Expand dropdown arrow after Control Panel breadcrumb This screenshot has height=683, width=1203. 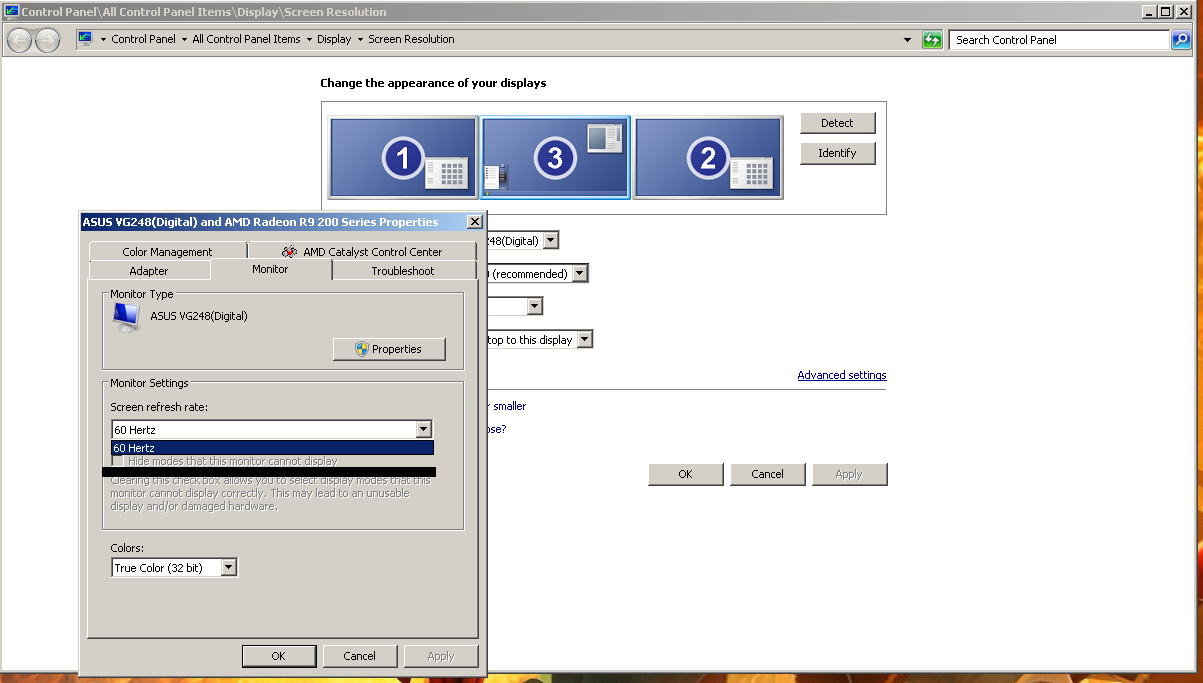coord(184,40)
